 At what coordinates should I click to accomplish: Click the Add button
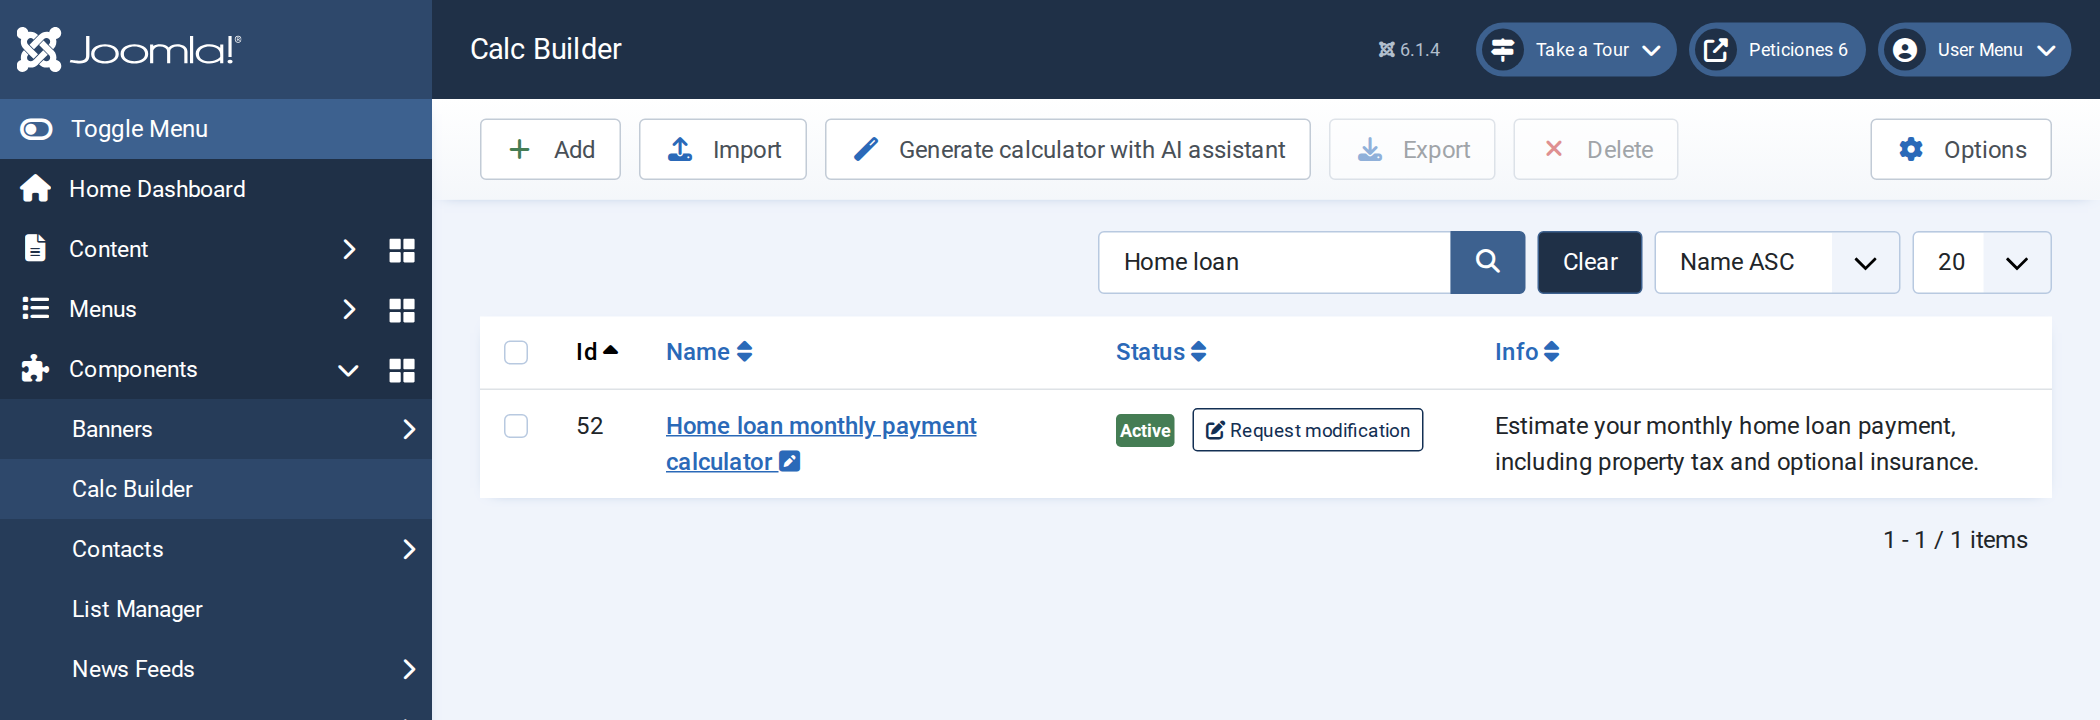(550, 149)
